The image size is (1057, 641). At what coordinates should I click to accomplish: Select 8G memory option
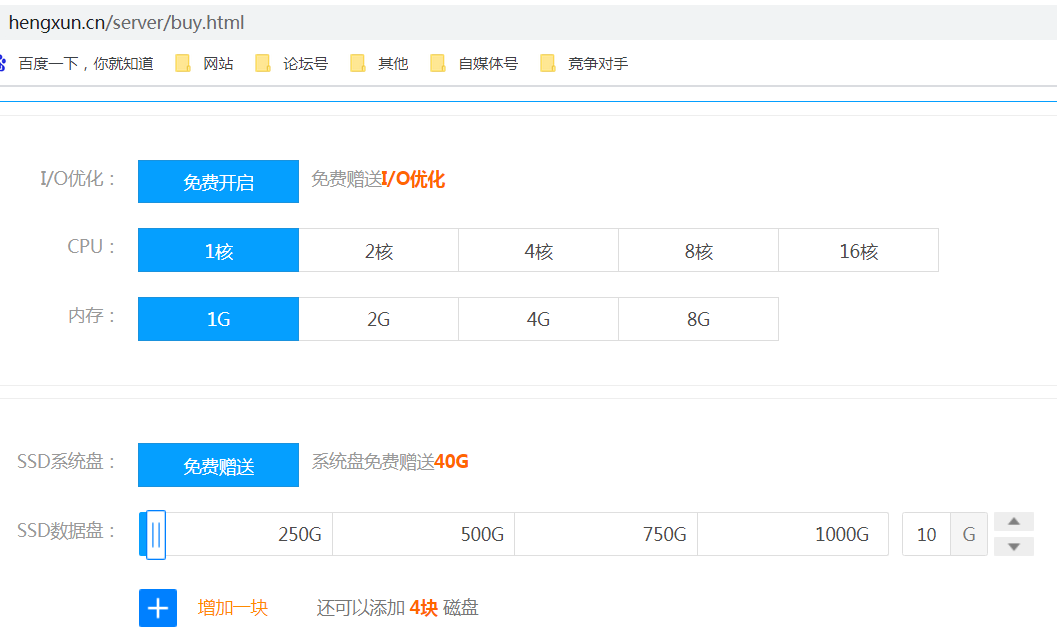coord(698,318)
